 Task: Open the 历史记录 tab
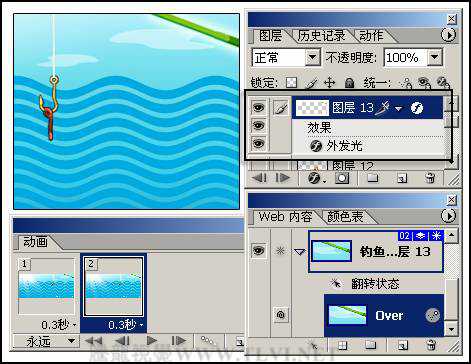click(322, 36)
